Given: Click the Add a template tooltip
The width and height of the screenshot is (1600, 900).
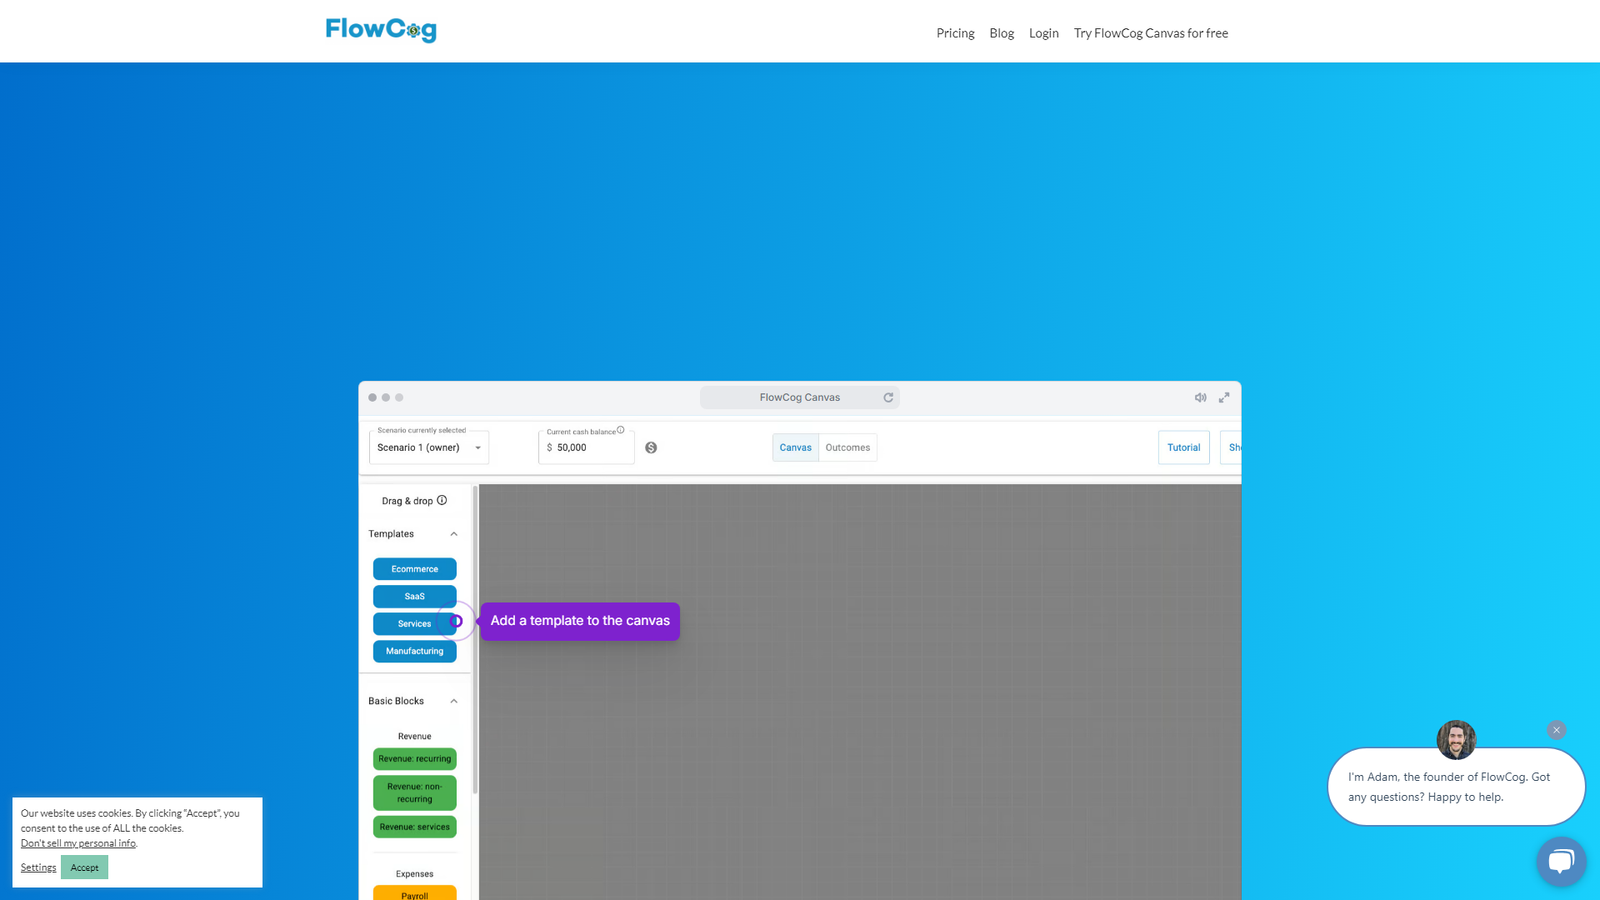Looking at the screenshot, I should [x=580, y=621].
